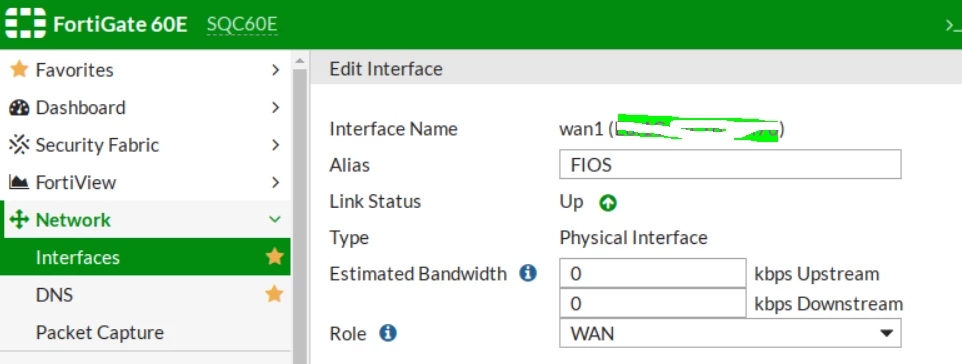Screen dimensions: 962x364
Task: Click the Favorites star icon
Action: 20,69
